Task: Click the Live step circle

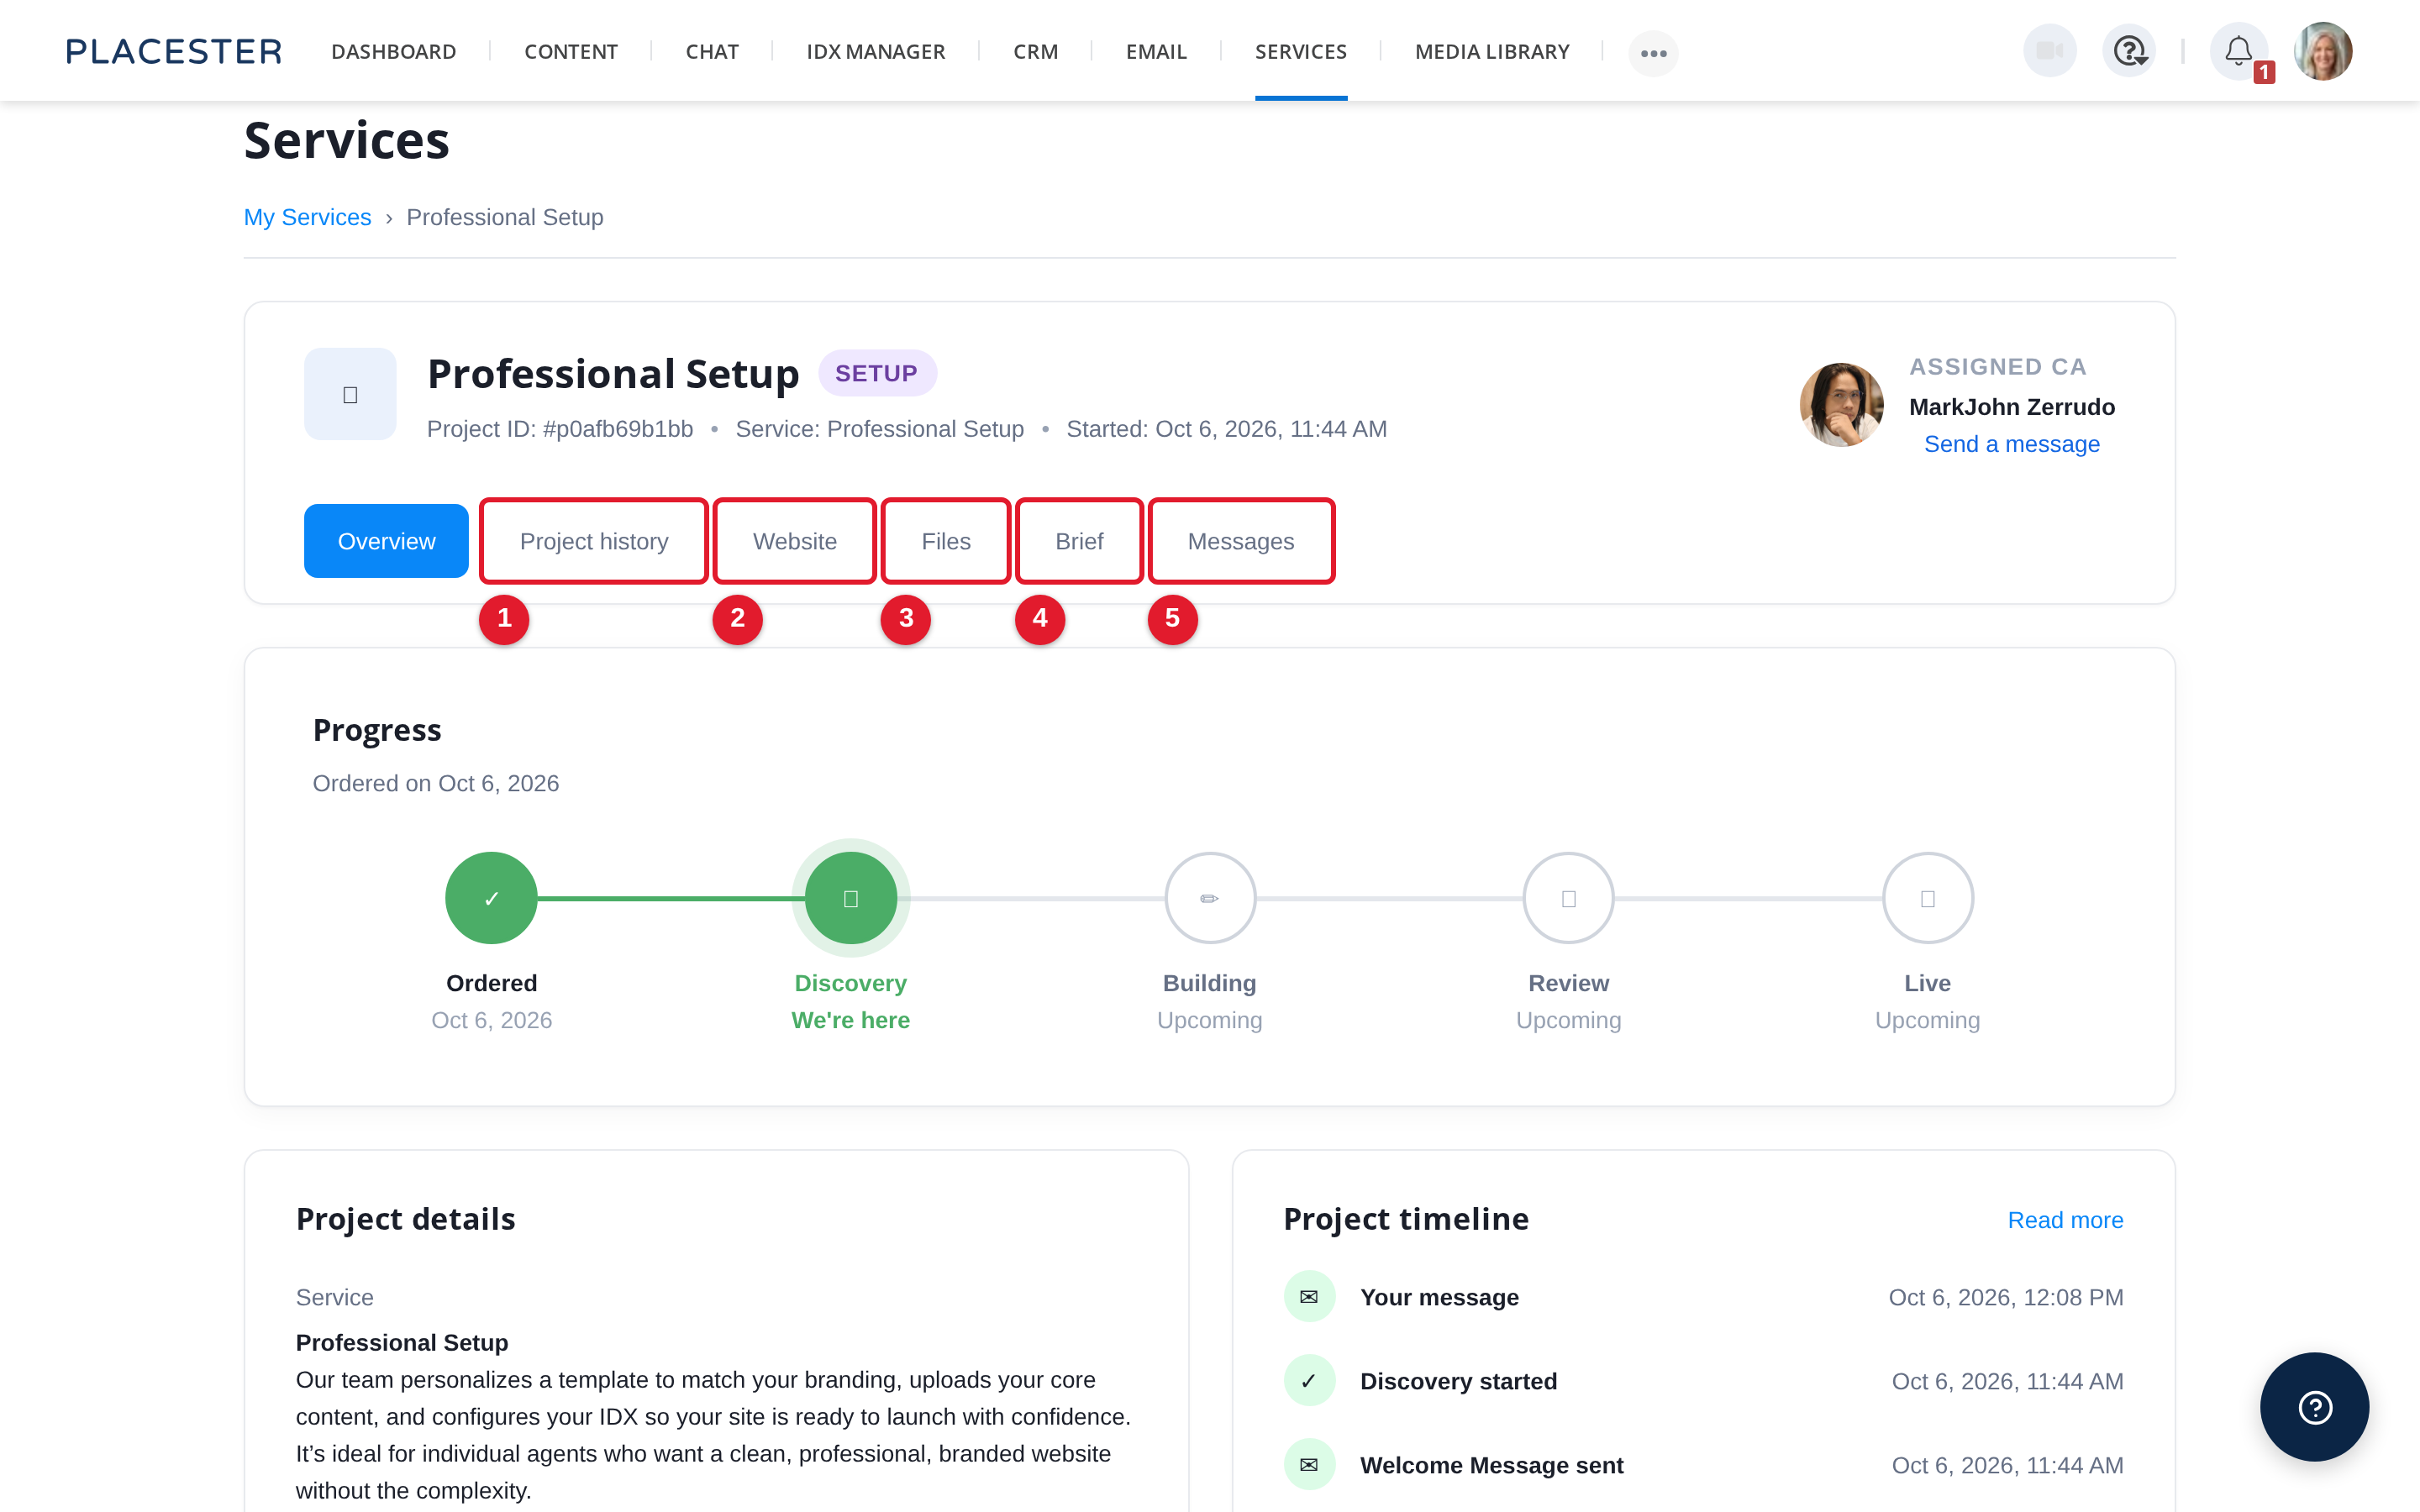Action: tap(1927, 898)
